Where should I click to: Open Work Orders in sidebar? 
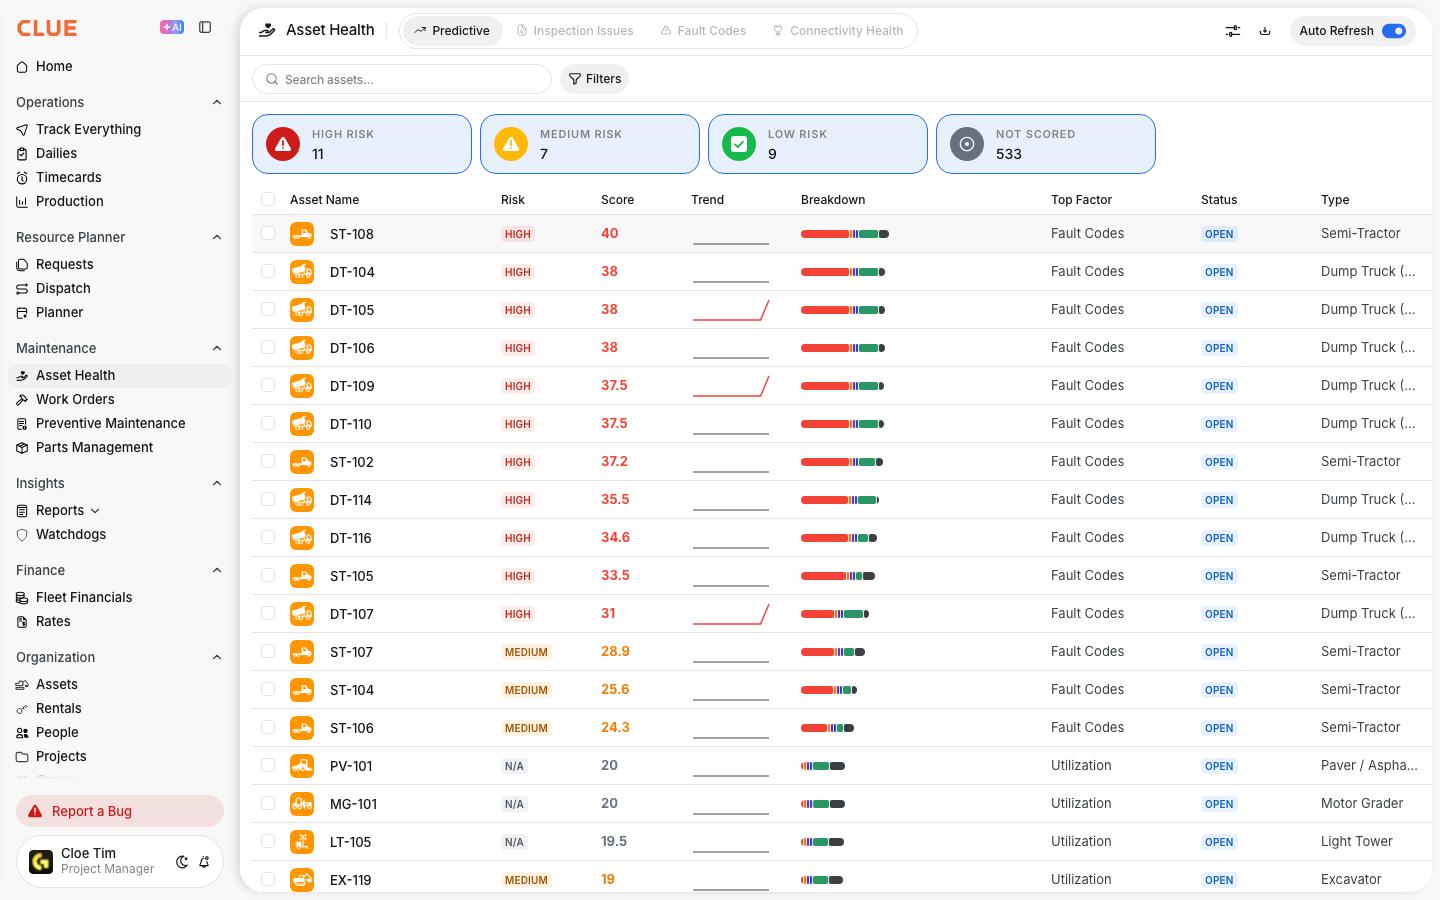120,399
